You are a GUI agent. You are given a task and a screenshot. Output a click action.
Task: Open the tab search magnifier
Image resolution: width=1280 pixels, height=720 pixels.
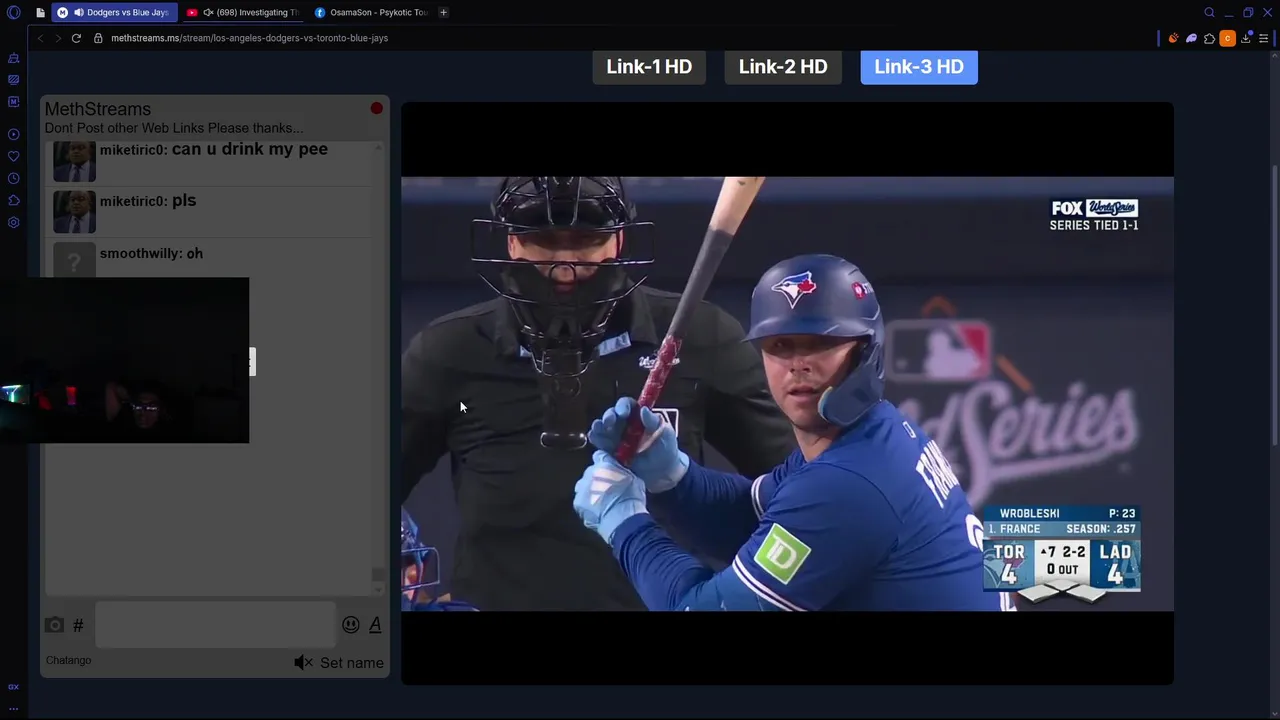pos(1209,12)
